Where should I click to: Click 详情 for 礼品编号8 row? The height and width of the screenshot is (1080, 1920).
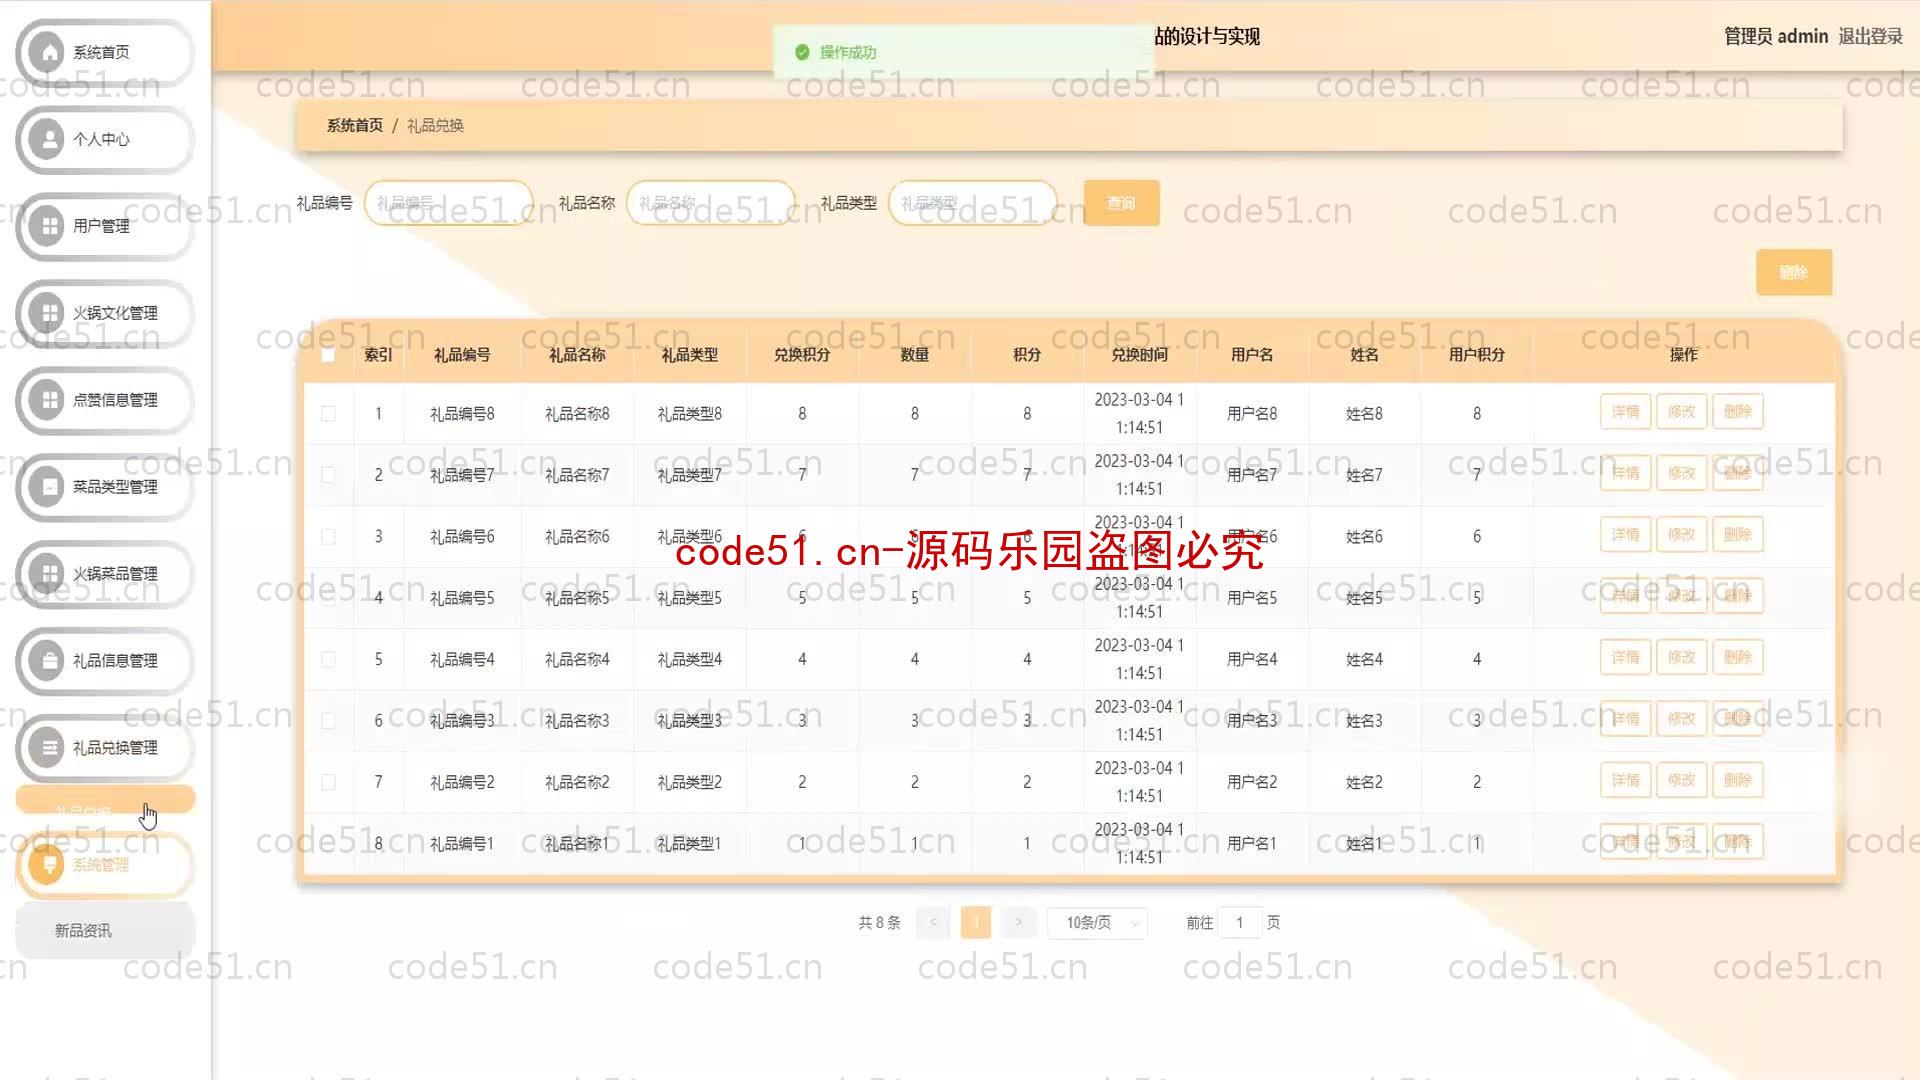[x=1625, y=412]
